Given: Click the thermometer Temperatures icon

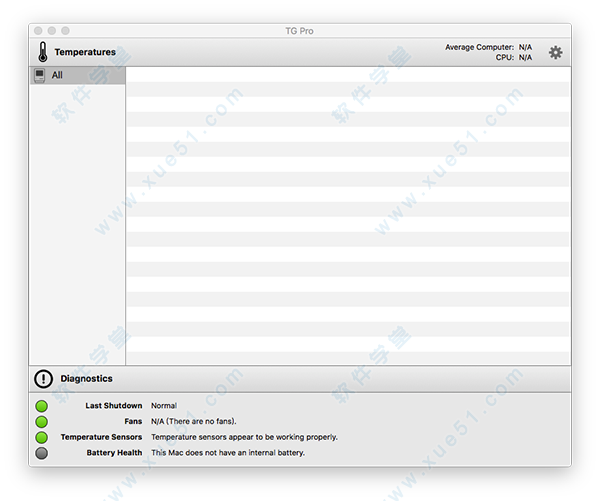Looking at the screenshot, I should [x=43, y=52].
